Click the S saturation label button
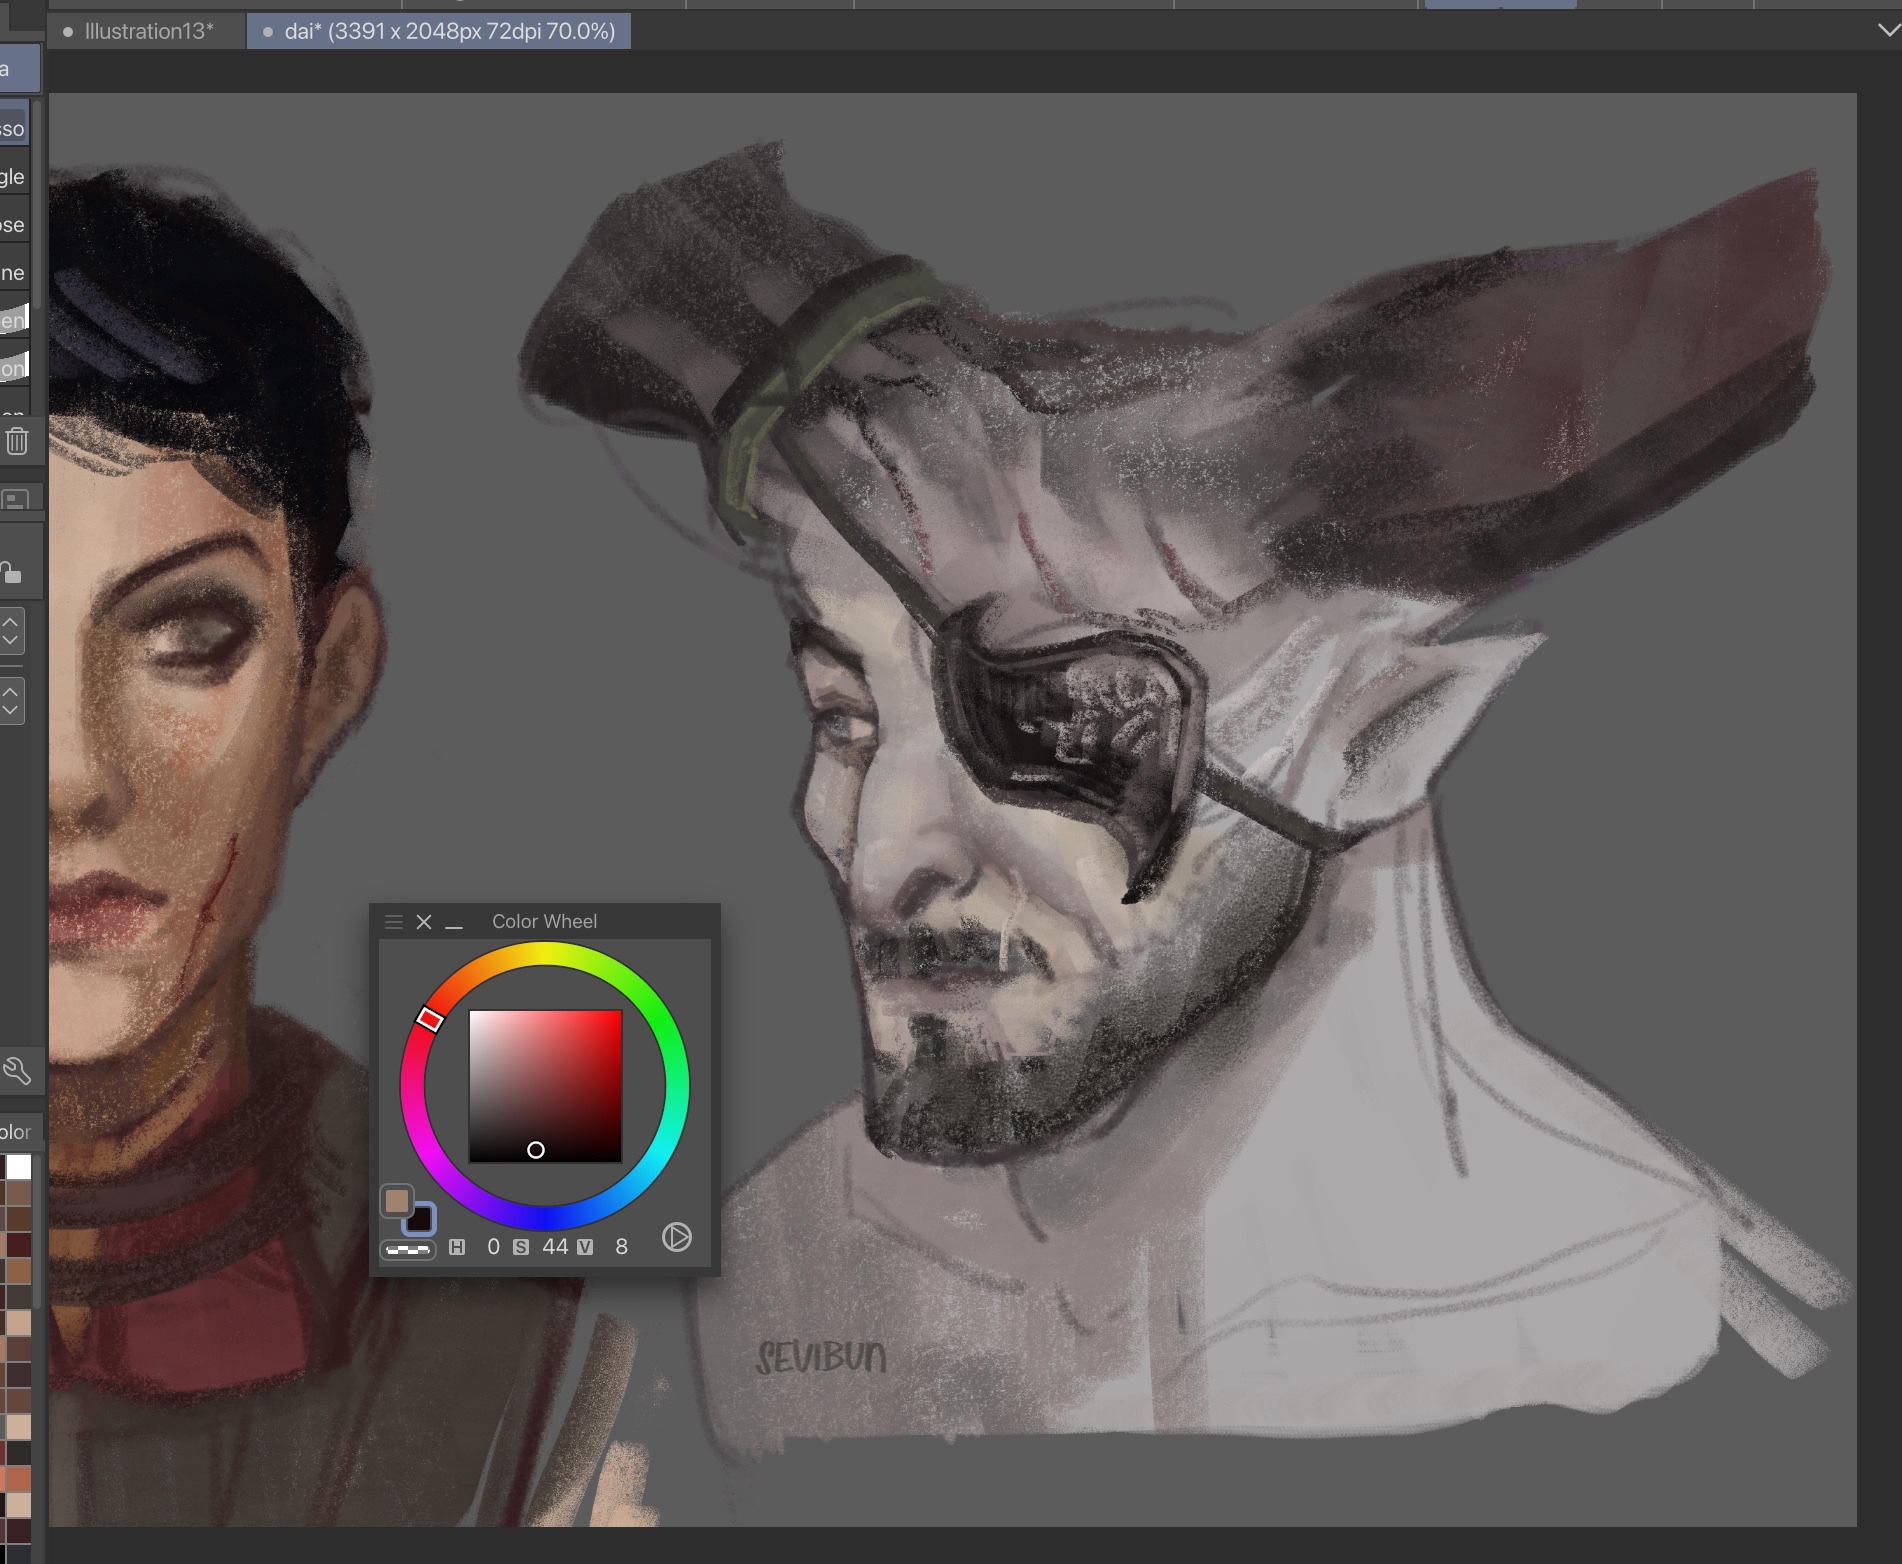Viewport: 1902px width, 1564px height. [521, 1247]
